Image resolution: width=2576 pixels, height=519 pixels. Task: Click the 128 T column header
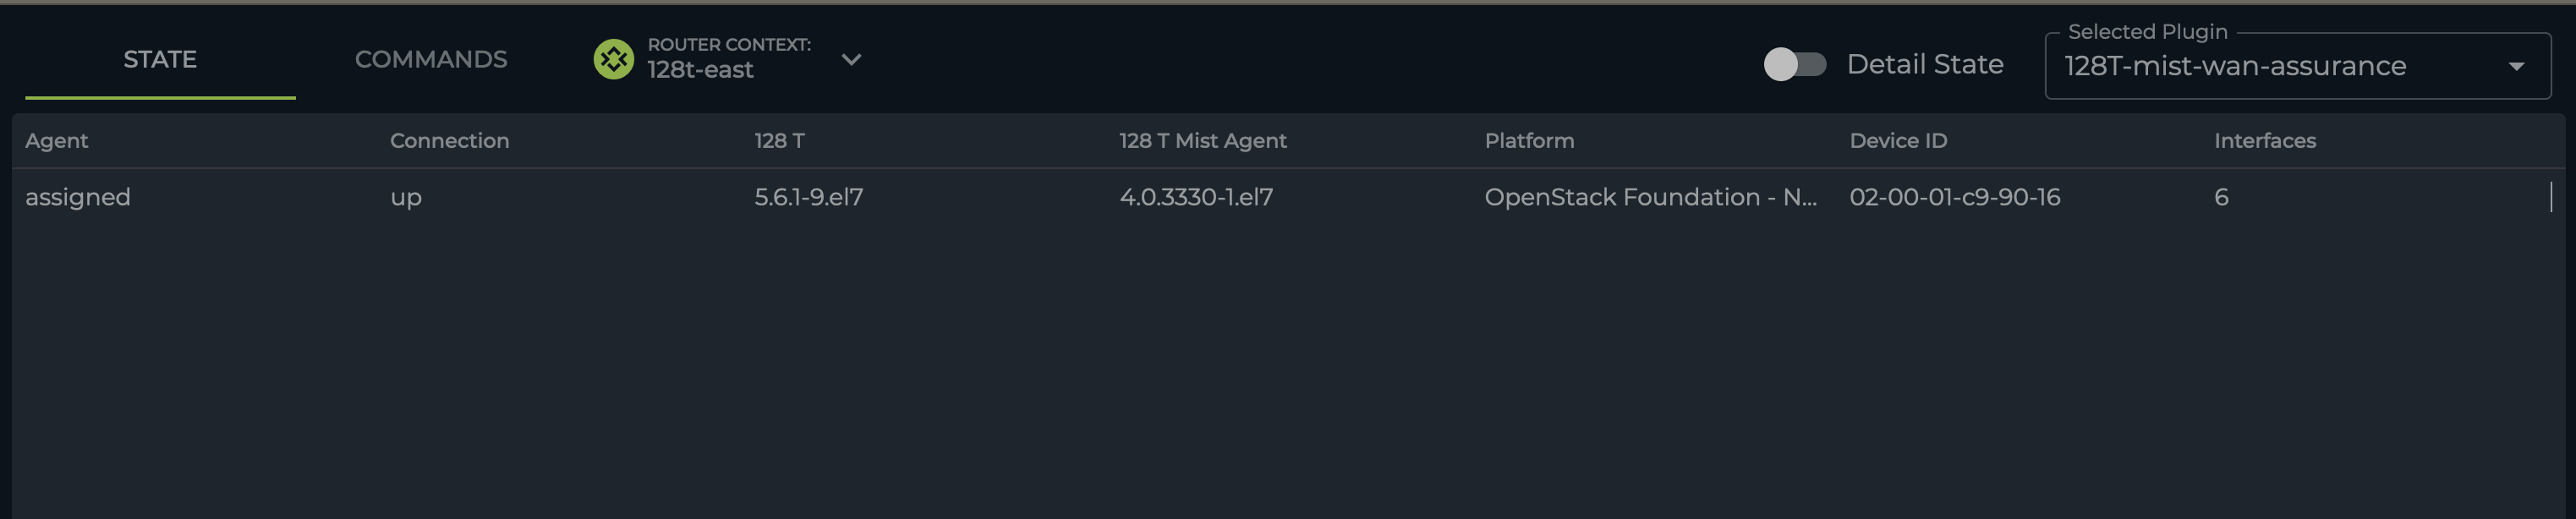779,141
